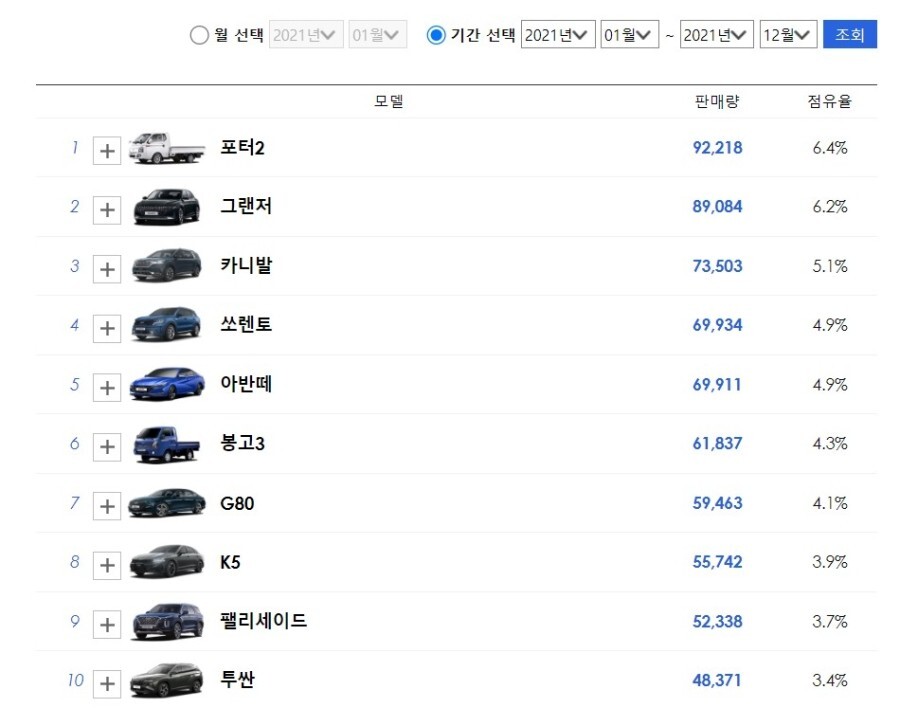Click the 3.7% share value
The image size is (900, 708).
coord(830,622)
